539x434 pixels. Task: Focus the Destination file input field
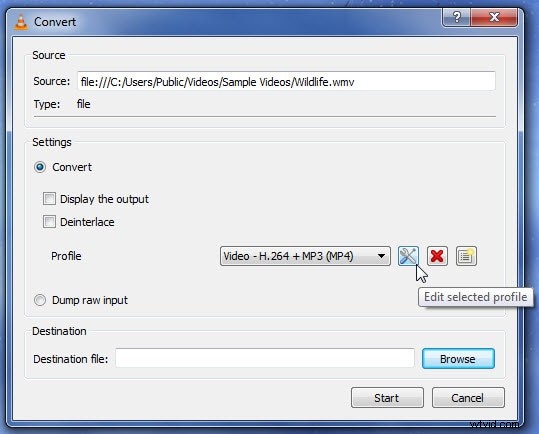coord(265,358)
